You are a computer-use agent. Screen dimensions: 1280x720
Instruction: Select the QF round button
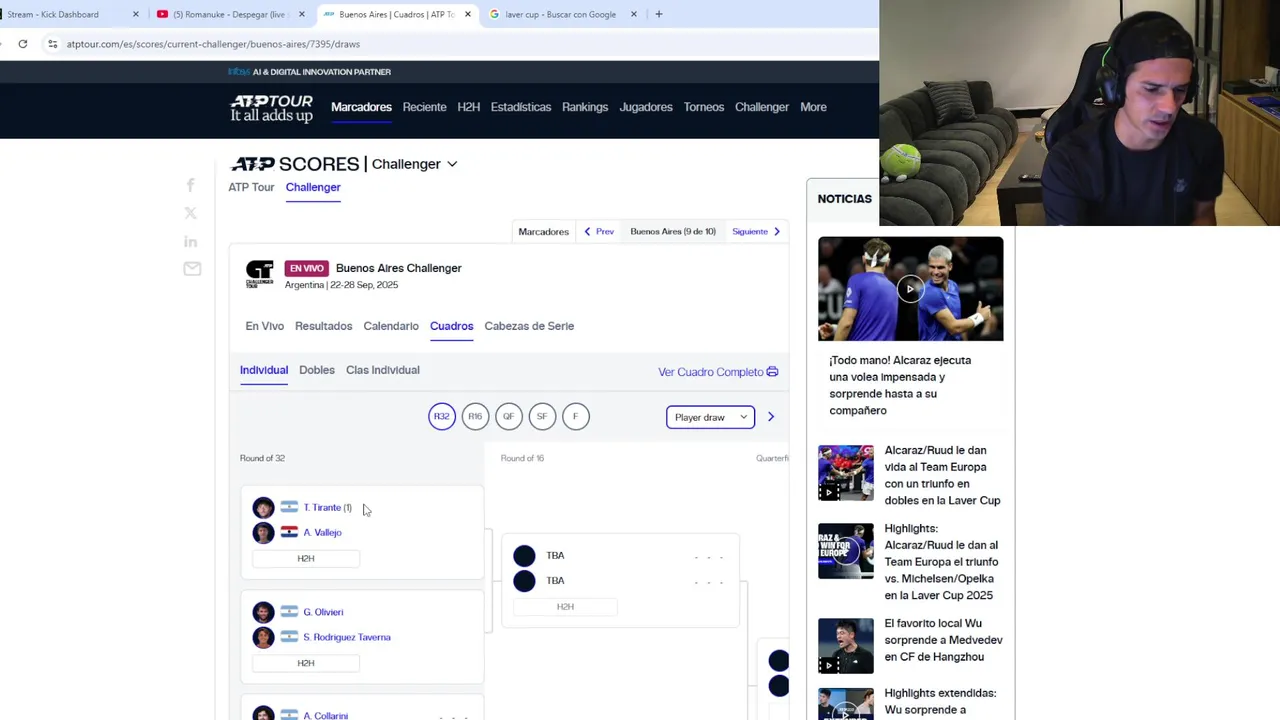(508, 417)
